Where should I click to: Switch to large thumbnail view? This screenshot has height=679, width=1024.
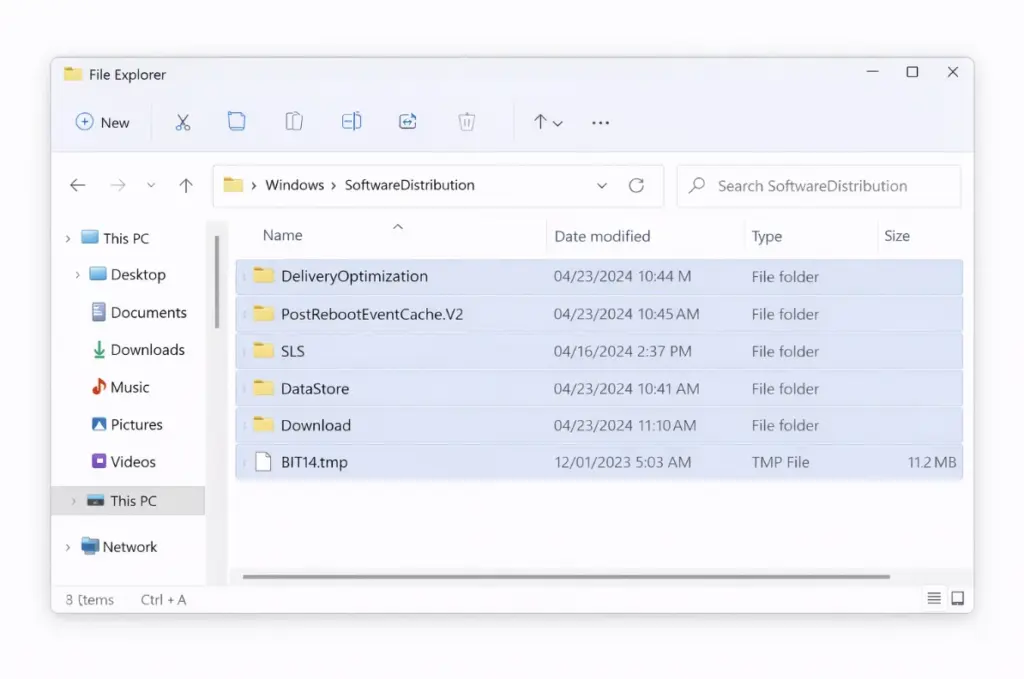958,597
